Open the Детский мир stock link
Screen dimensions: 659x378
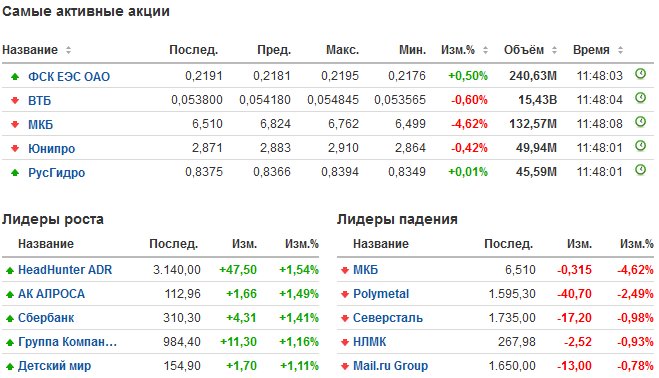[x=54, y=366]
